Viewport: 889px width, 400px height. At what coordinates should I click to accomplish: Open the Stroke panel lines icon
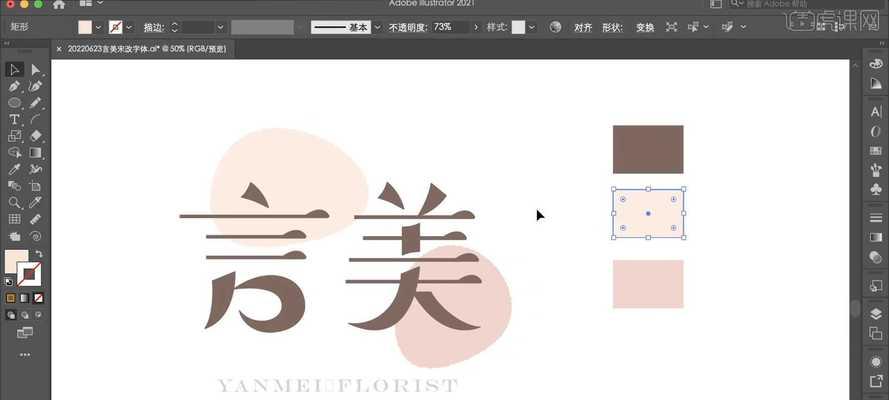[x=876, y=218]
